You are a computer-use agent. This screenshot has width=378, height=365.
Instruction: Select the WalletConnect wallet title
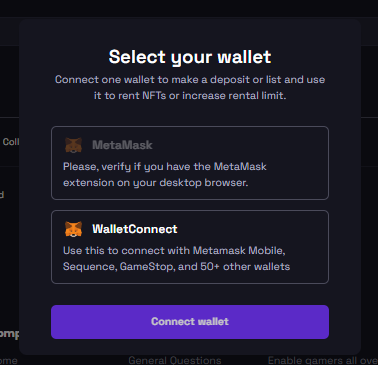[135, 229]
